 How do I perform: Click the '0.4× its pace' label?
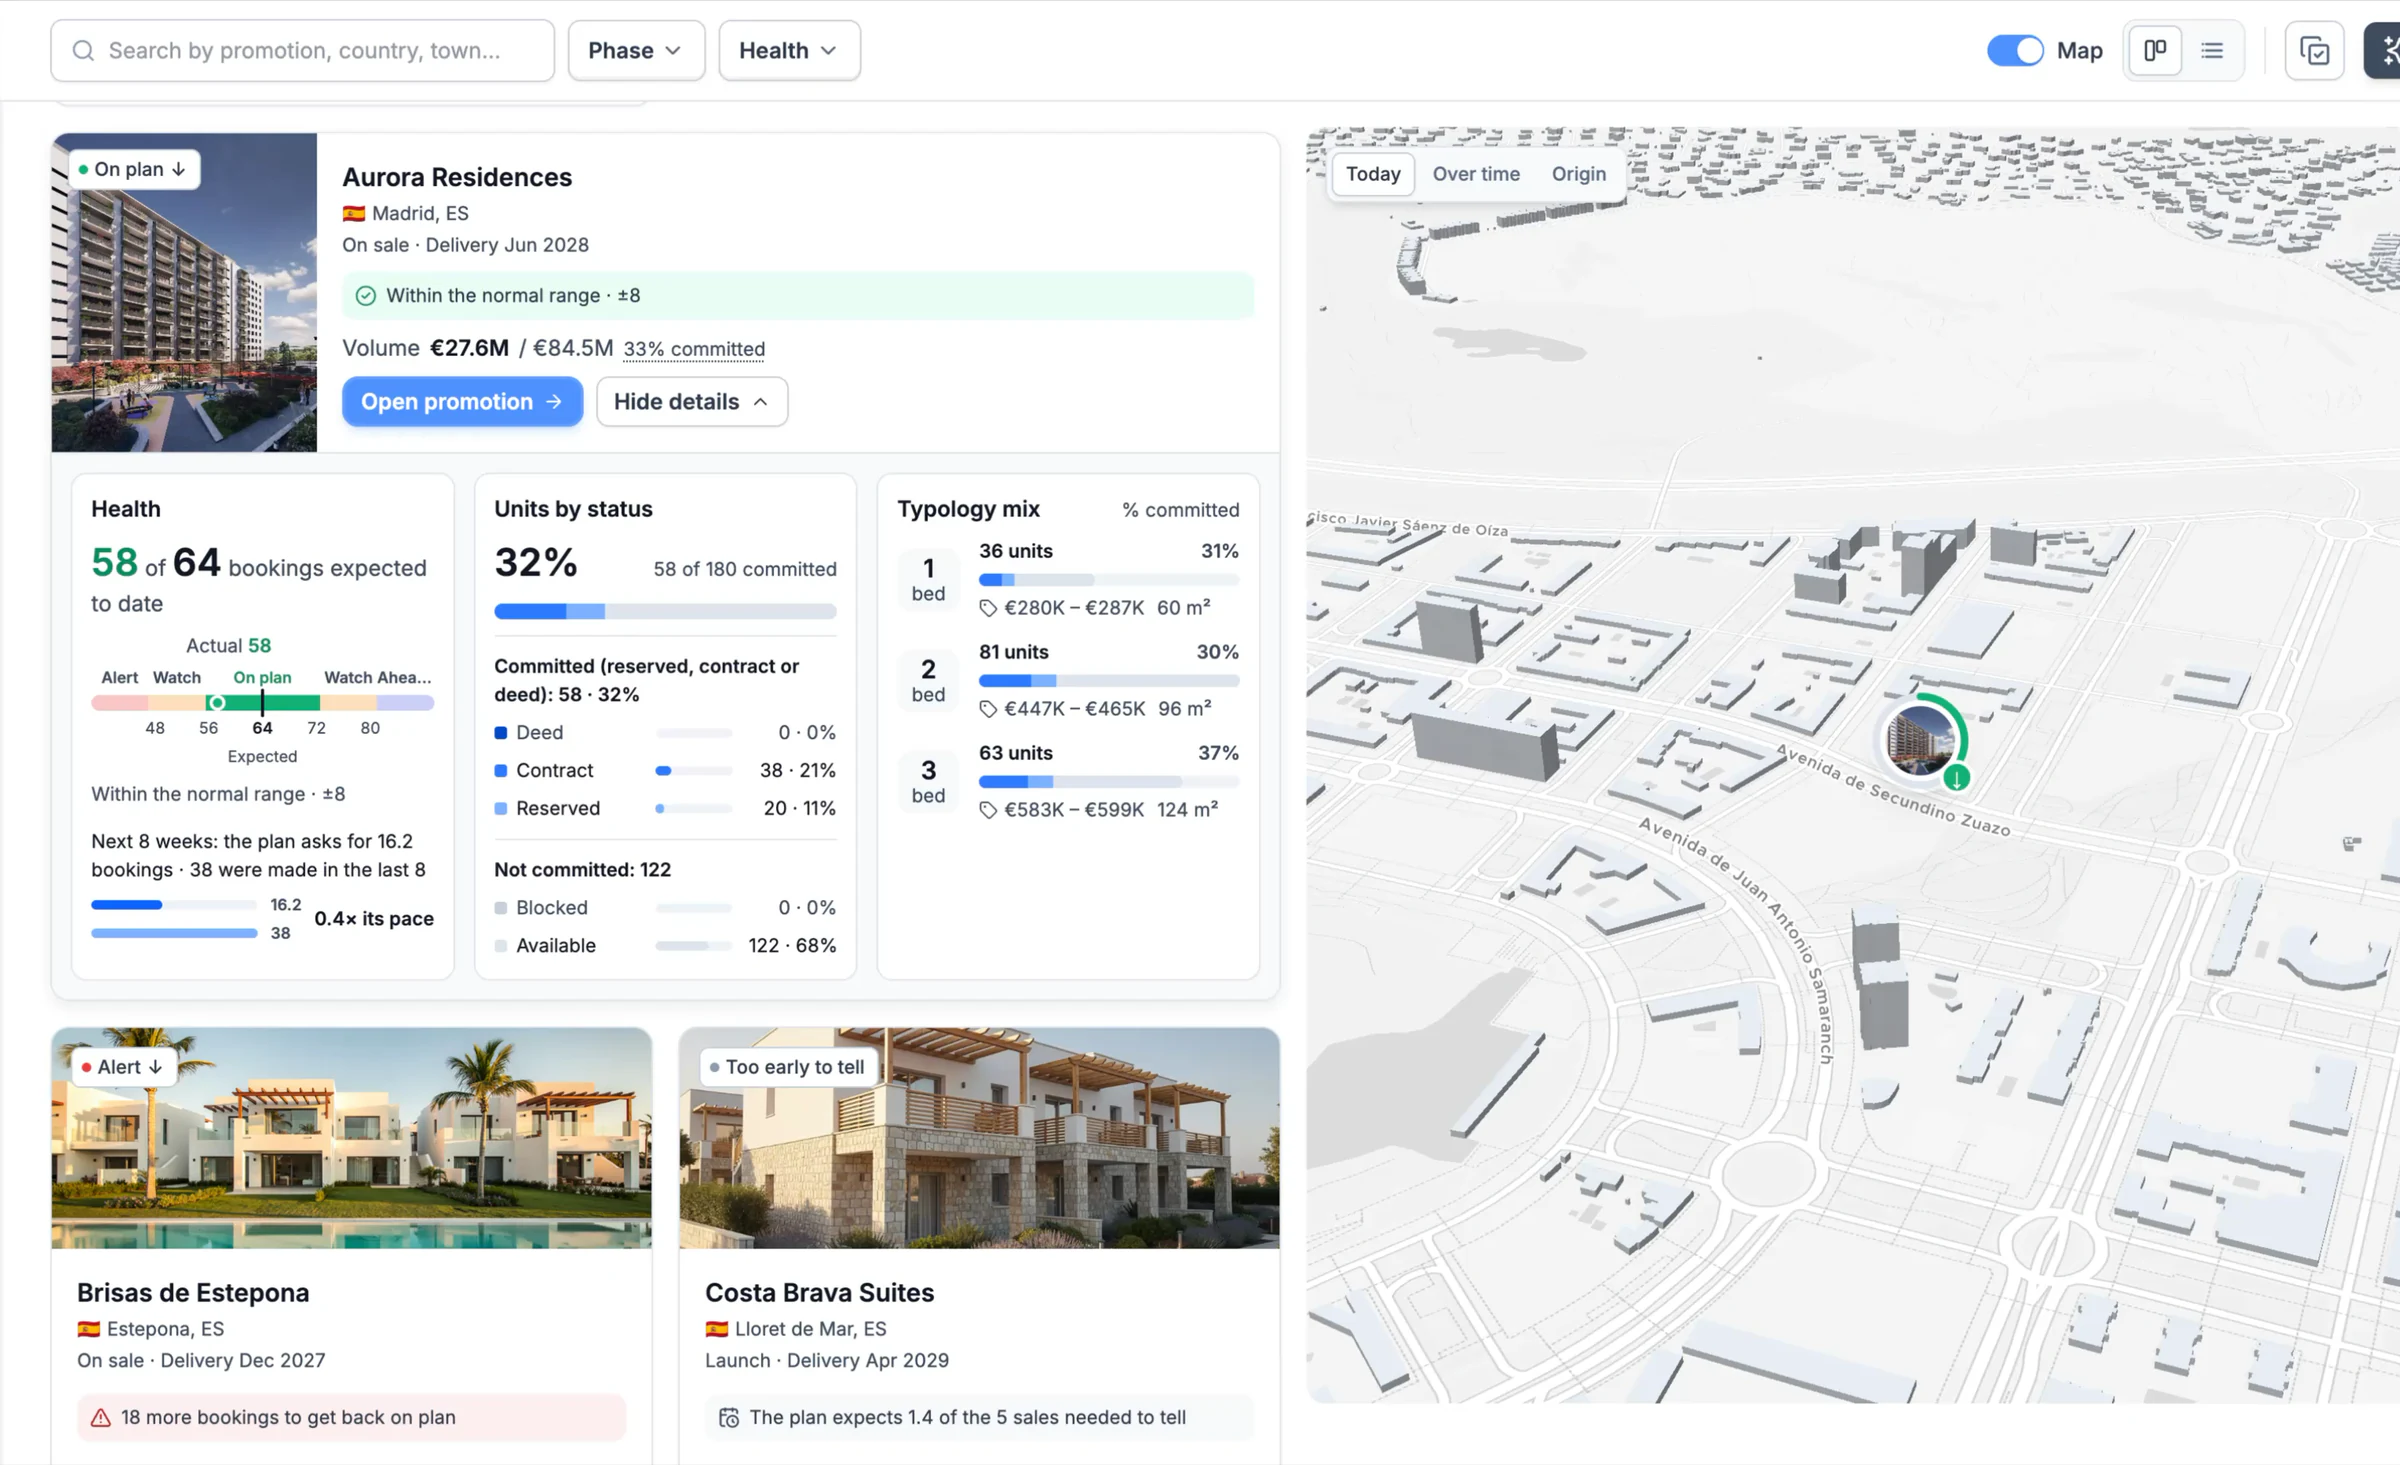374,919
